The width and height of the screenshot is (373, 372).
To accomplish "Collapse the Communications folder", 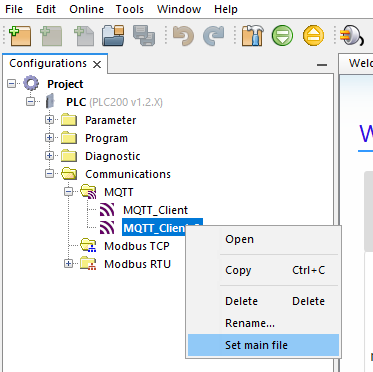I will click(x=49, y=174).
